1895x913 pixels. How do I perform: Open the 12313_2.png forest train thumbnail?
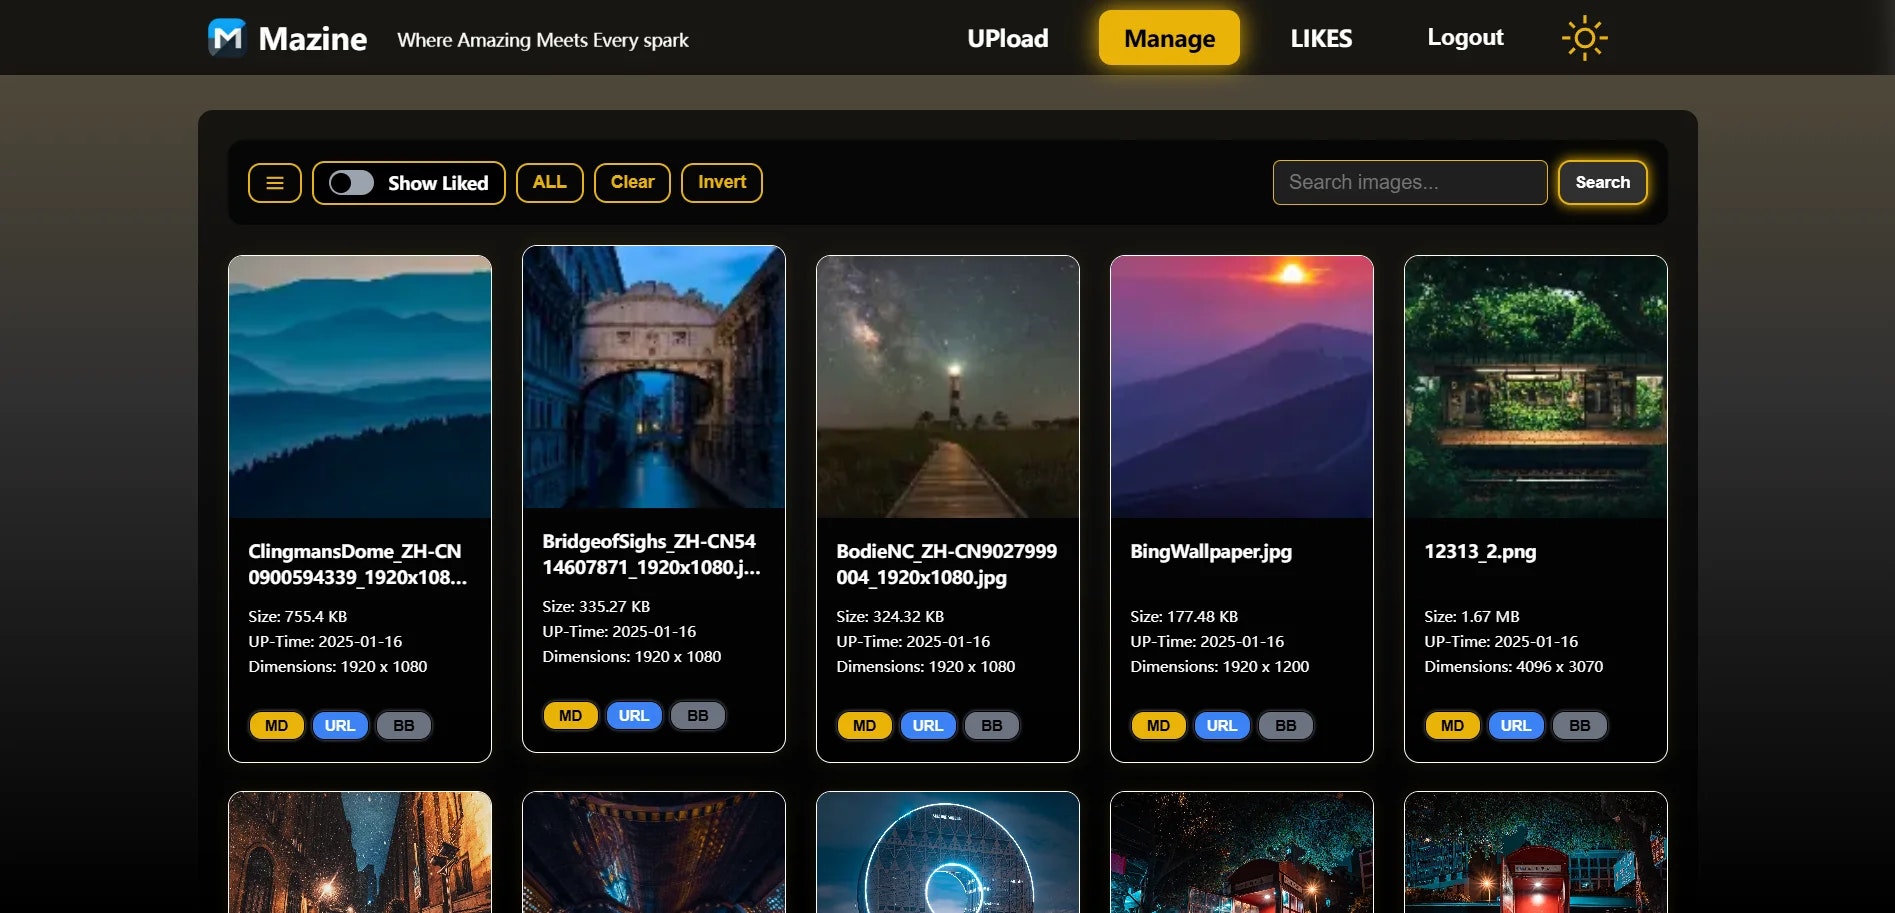coord(1536,387)
